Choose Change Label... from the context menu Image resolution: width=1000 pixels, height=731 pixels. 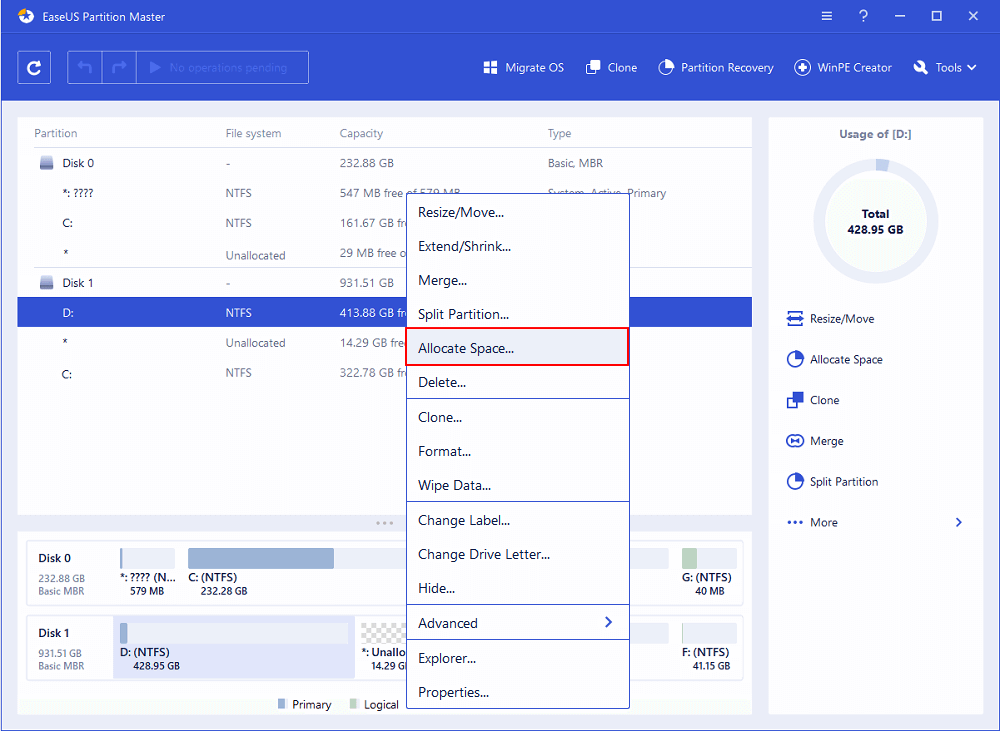click(518, 521)
